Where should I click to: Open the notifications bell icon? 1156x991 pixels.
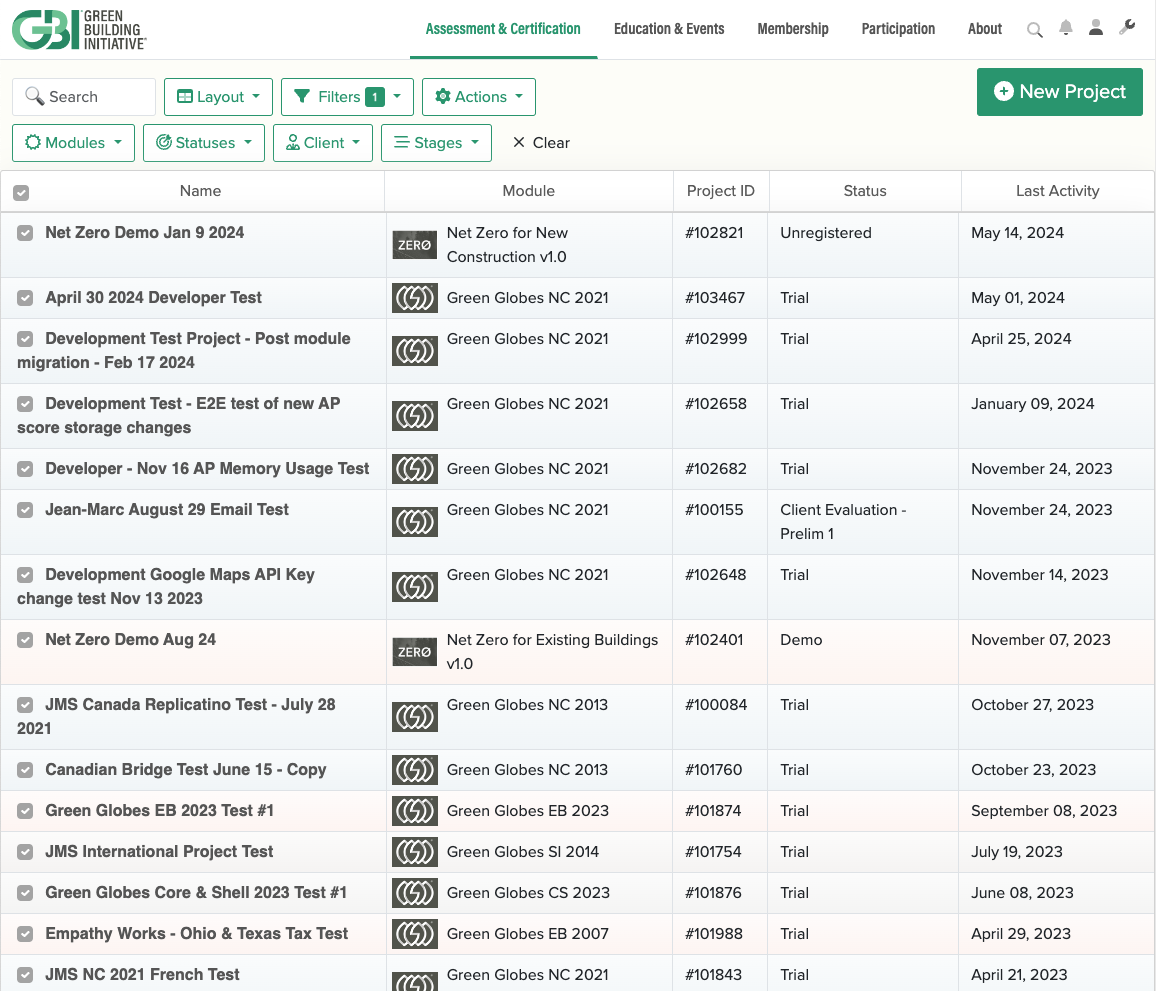point(1065,28)
